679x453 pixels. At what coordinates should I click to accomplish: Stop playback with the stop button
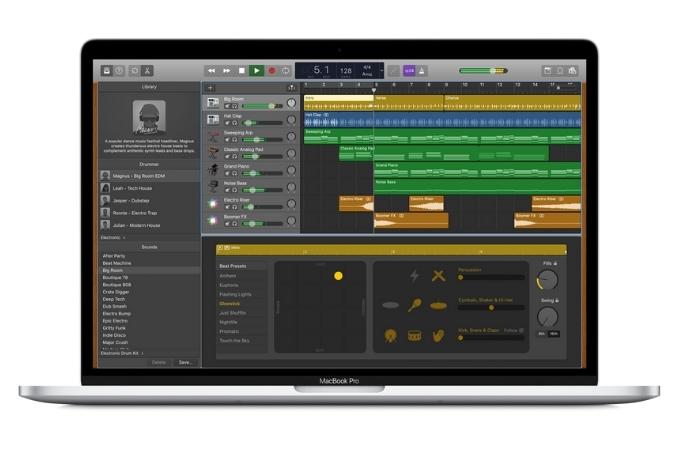click(242, 71)
